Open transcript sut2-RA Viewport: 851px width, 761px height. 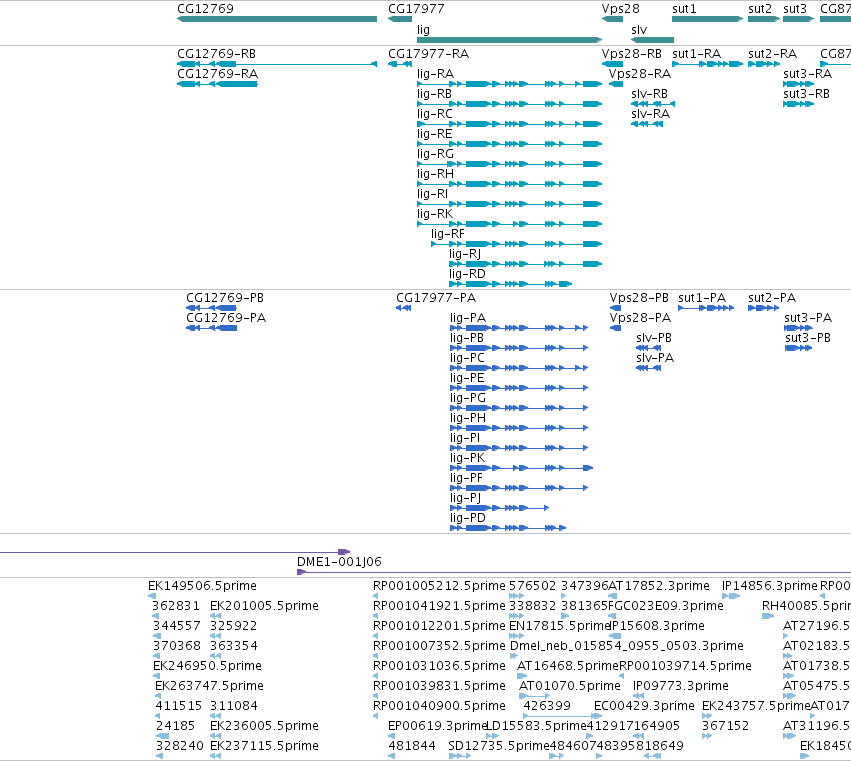764,64
